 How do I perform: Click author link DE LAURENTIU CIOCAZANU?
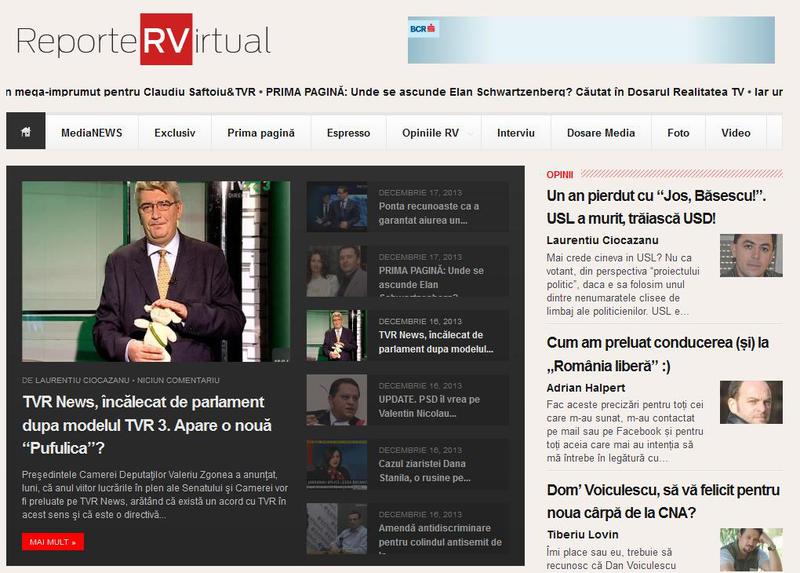point(76,380)
